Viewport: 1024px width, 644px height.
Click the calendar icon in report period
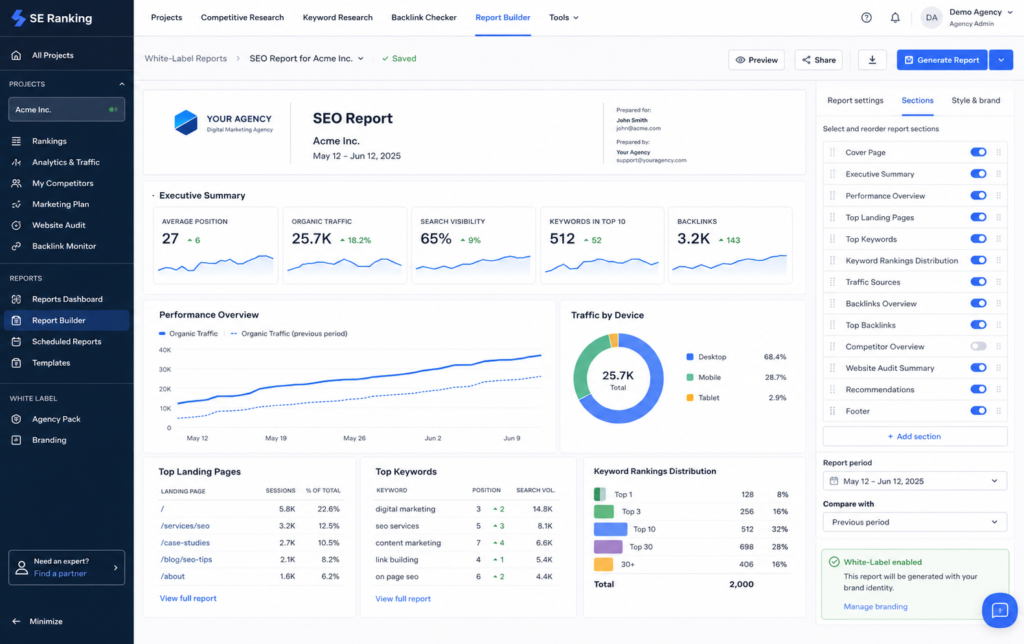tap(833, 481)
